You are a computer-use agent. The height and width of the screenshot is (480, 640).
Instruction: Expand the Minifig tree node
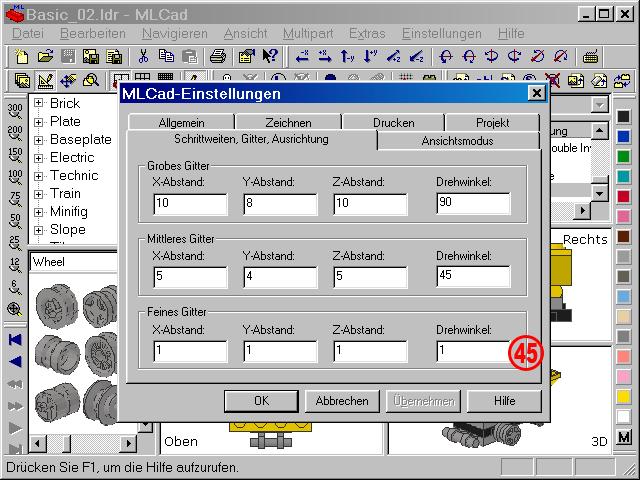click(x=38, y=212)
